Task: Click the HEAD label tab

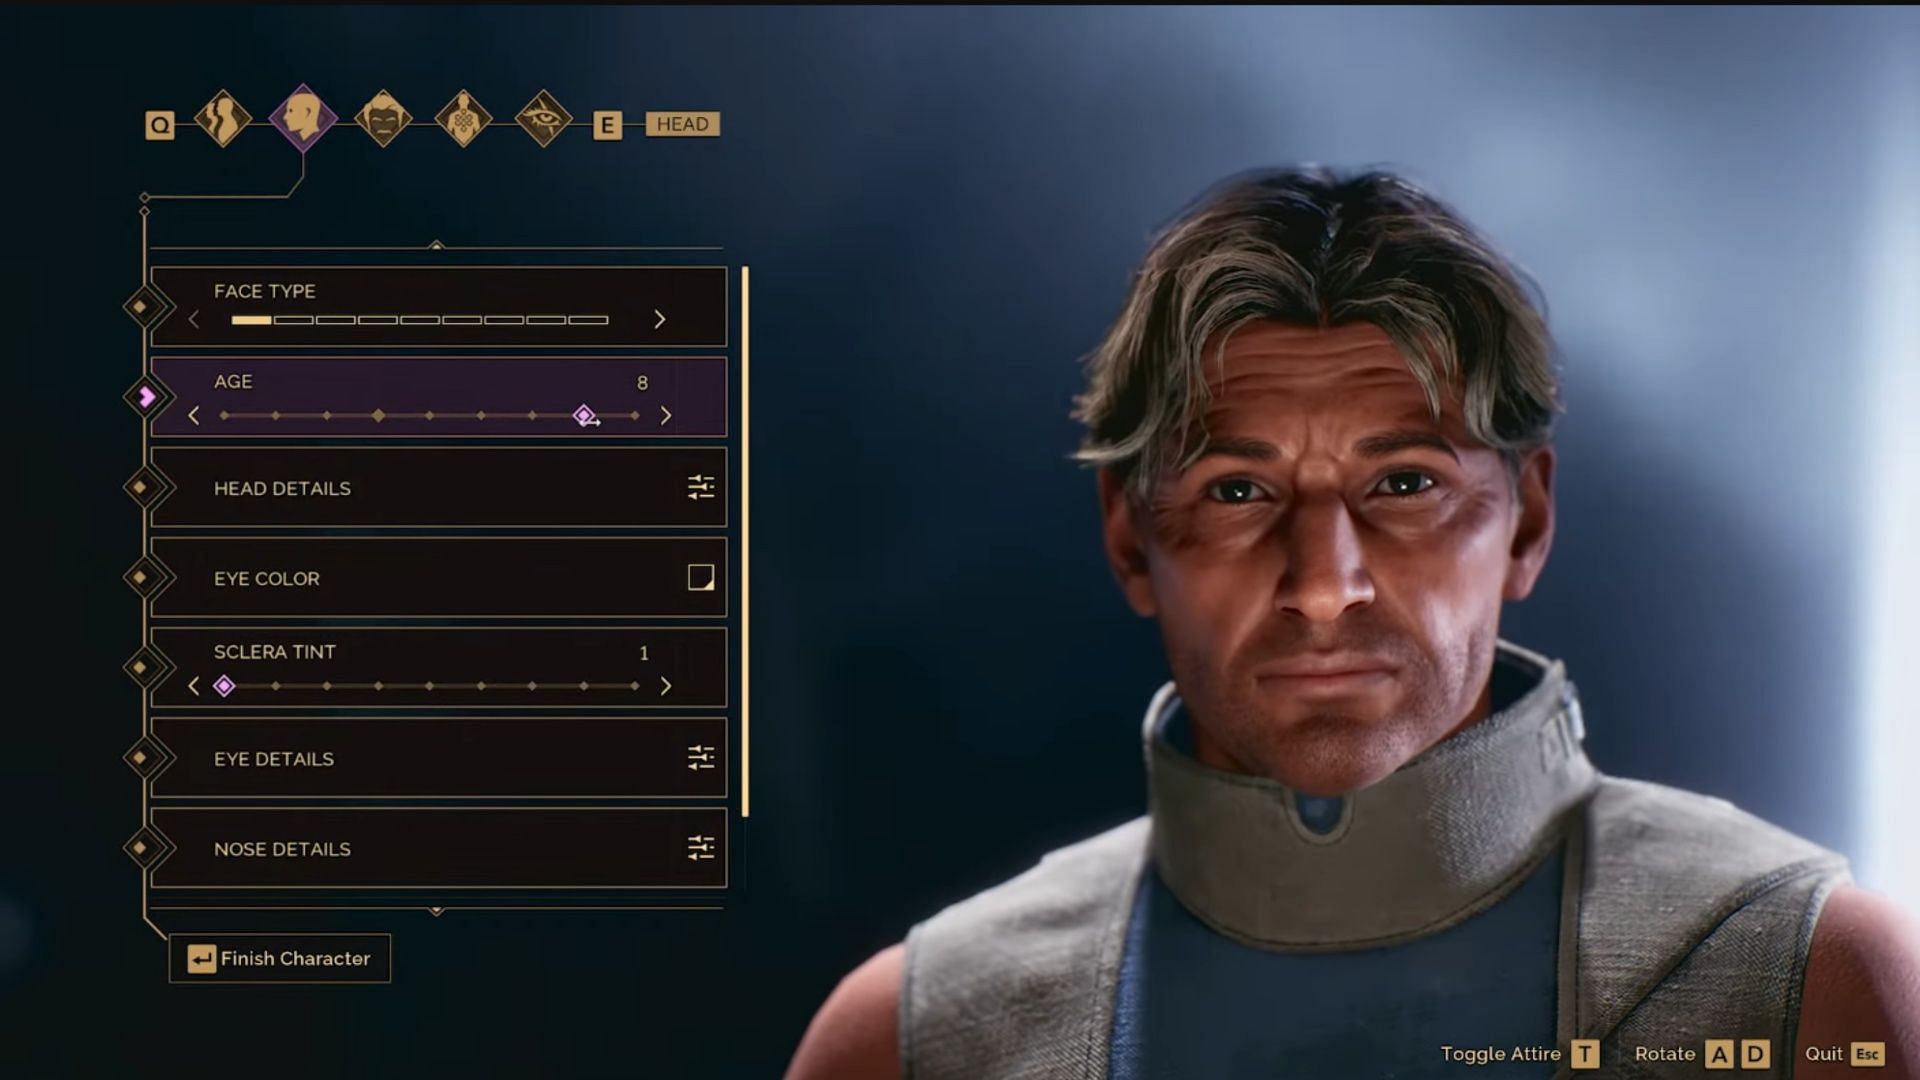Action: 680,124
